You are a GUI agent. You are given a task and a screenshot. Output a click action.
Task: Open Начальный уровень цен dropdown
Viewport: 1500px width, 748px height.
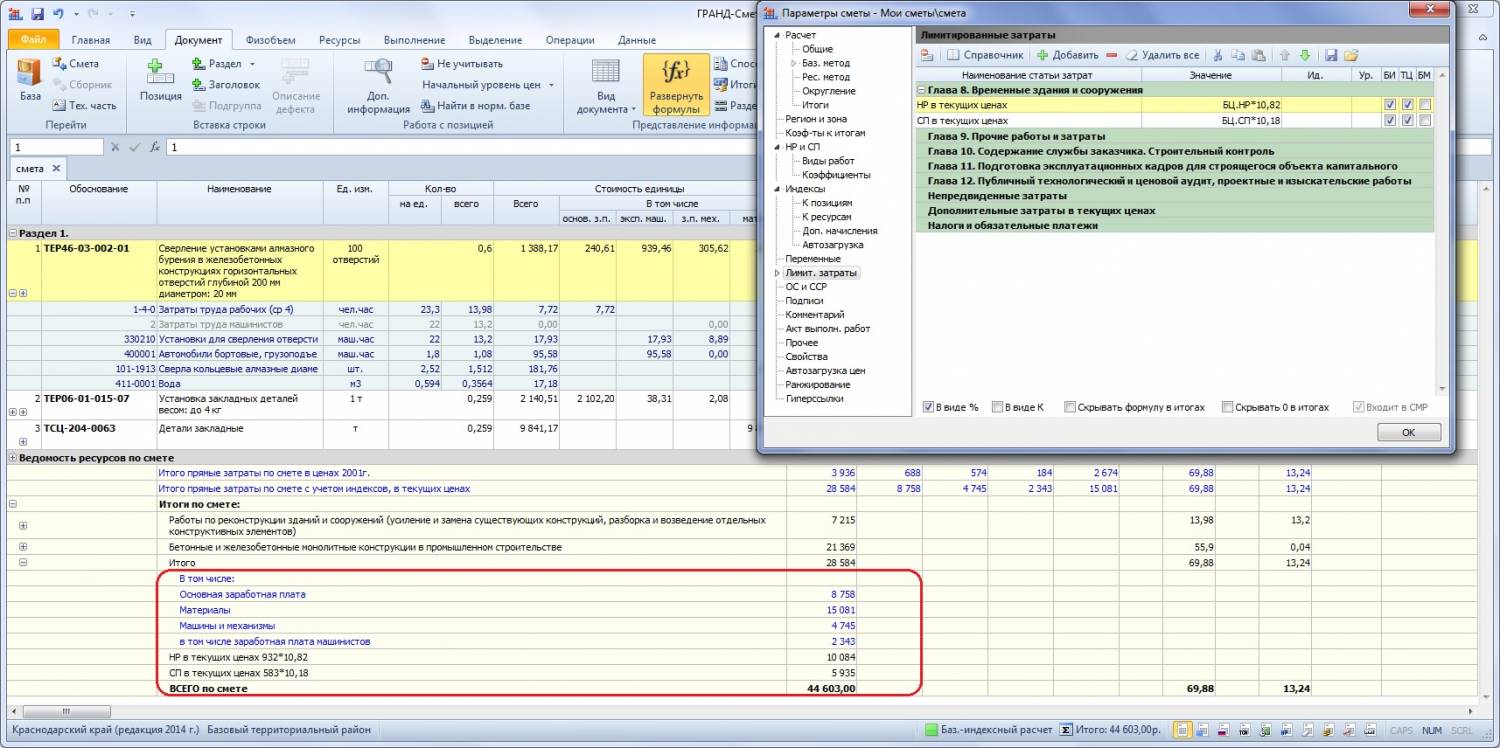[x=488, y=85]
